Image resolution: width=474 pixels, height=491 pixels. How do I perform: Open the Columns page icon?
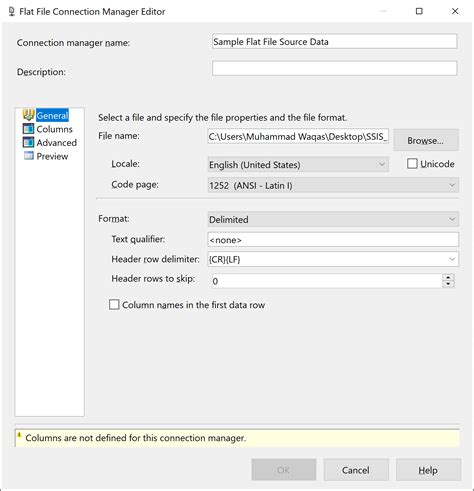[x=28, y=129]
